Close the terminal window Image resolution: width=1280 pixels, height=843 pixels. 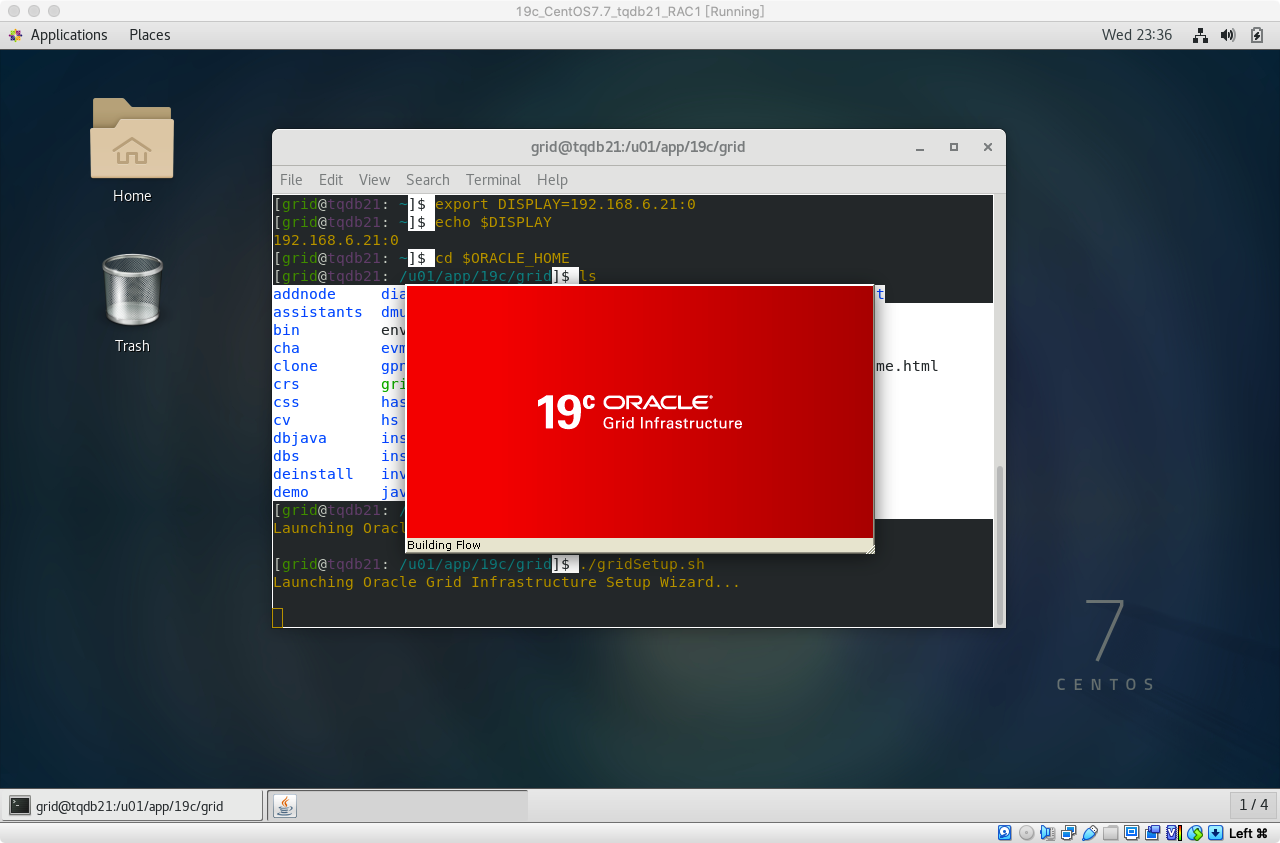pyautogui.click(x=988, y=147)
